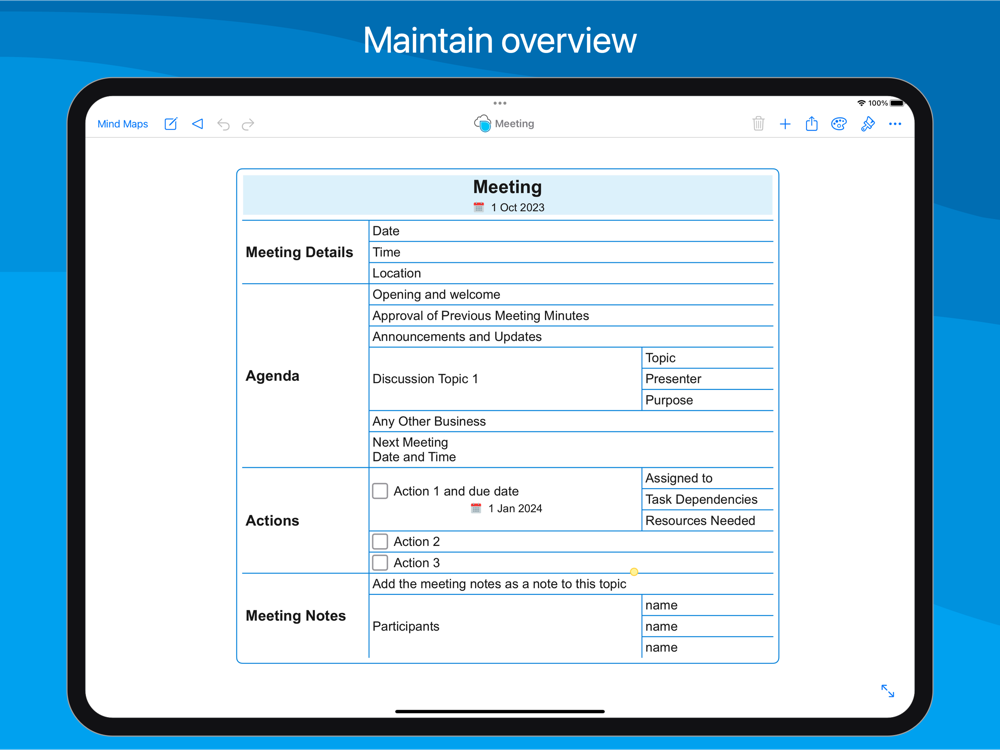Select the Presenter cell
Image resolution: width=1000 pixels, height=750 pixels.
(x=707, y=379)
